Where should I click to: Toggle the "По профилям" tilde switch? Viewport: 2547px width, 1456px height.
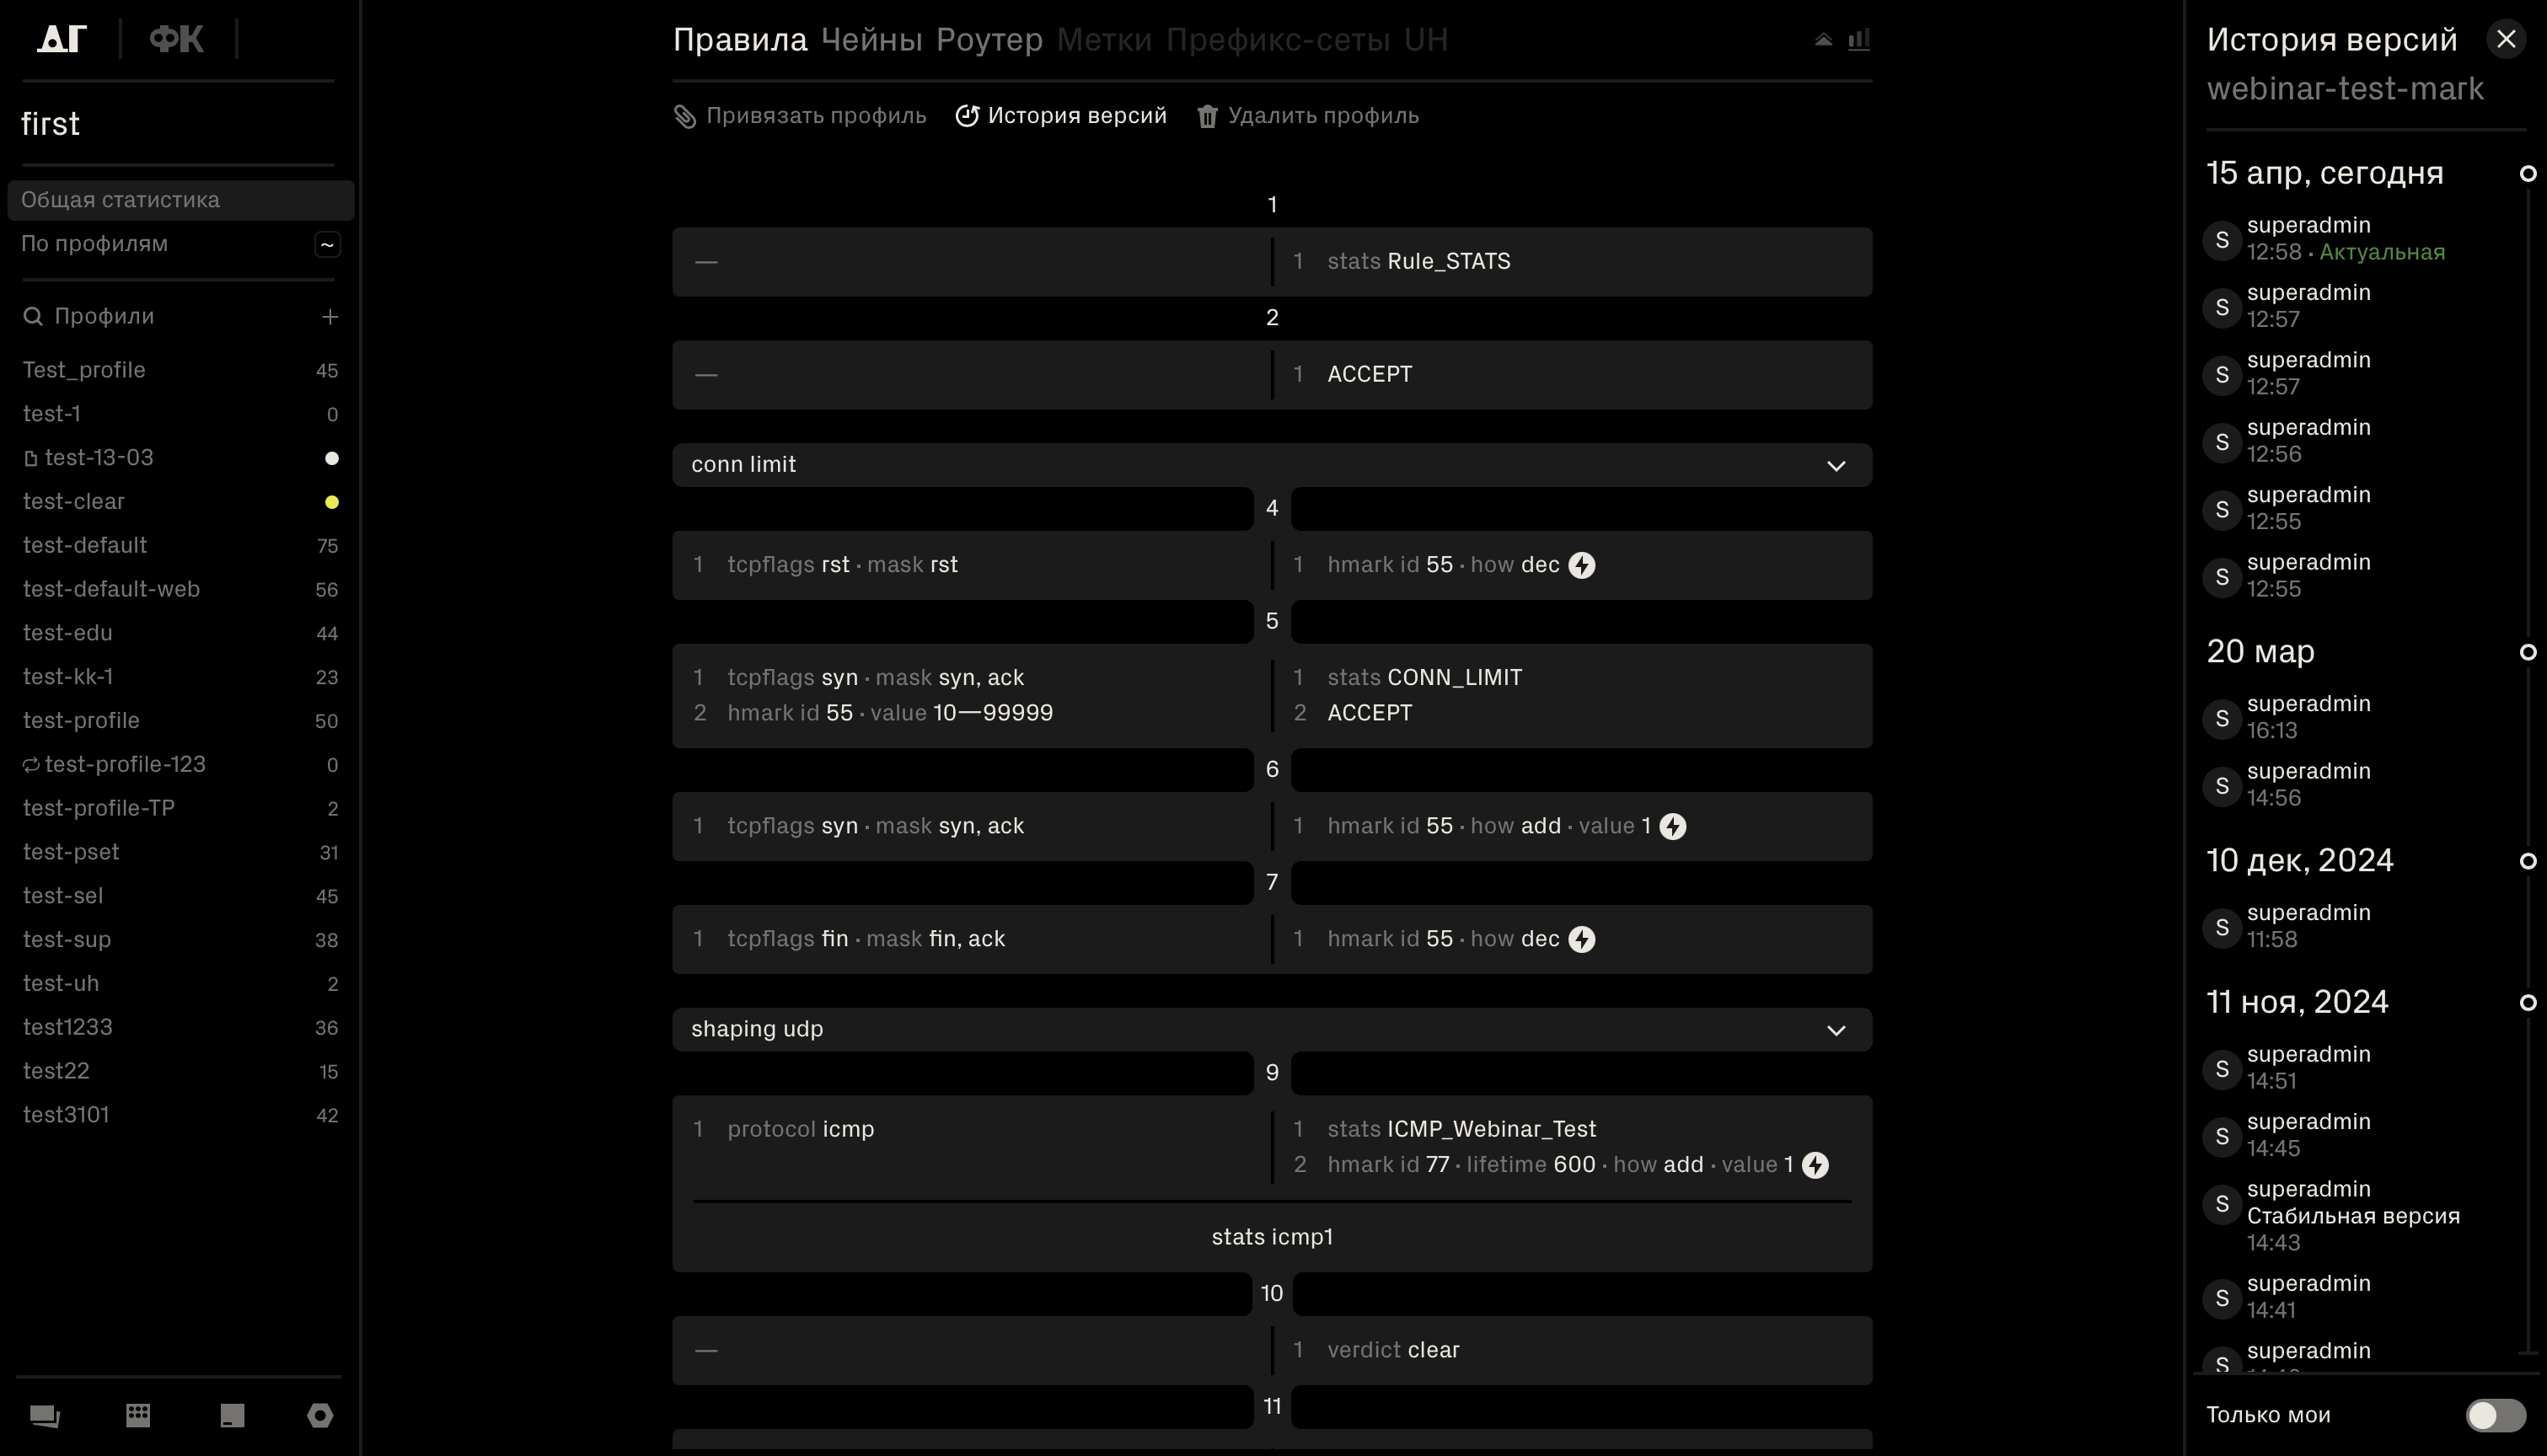tap(327, 245)
